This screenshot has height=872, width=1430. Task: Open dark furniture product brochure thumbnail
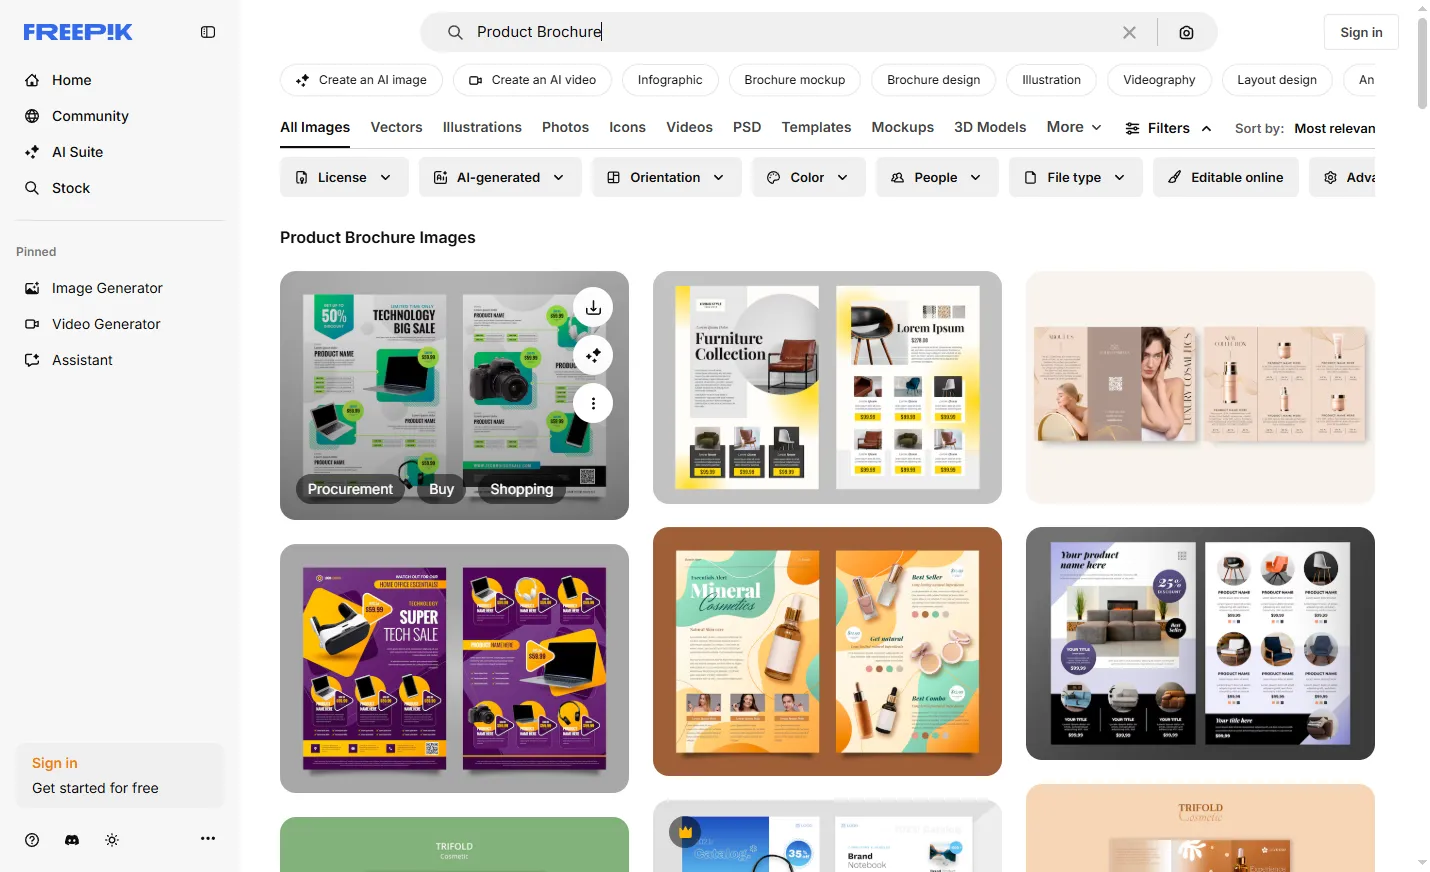(1200, 643)
